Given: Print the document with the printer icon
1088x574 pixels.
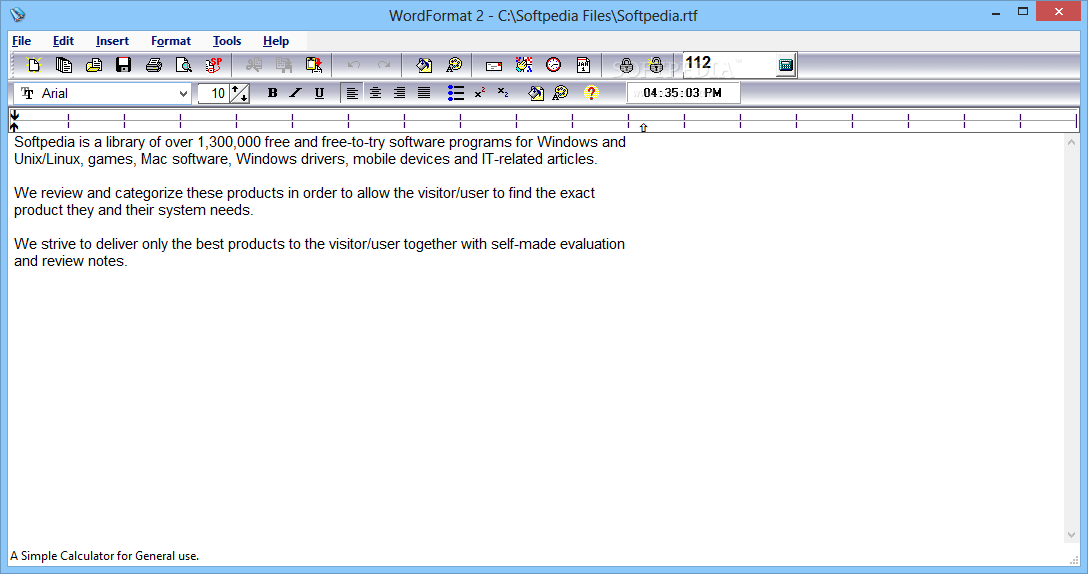Looking at the screenshot, I should pos(153,65).
